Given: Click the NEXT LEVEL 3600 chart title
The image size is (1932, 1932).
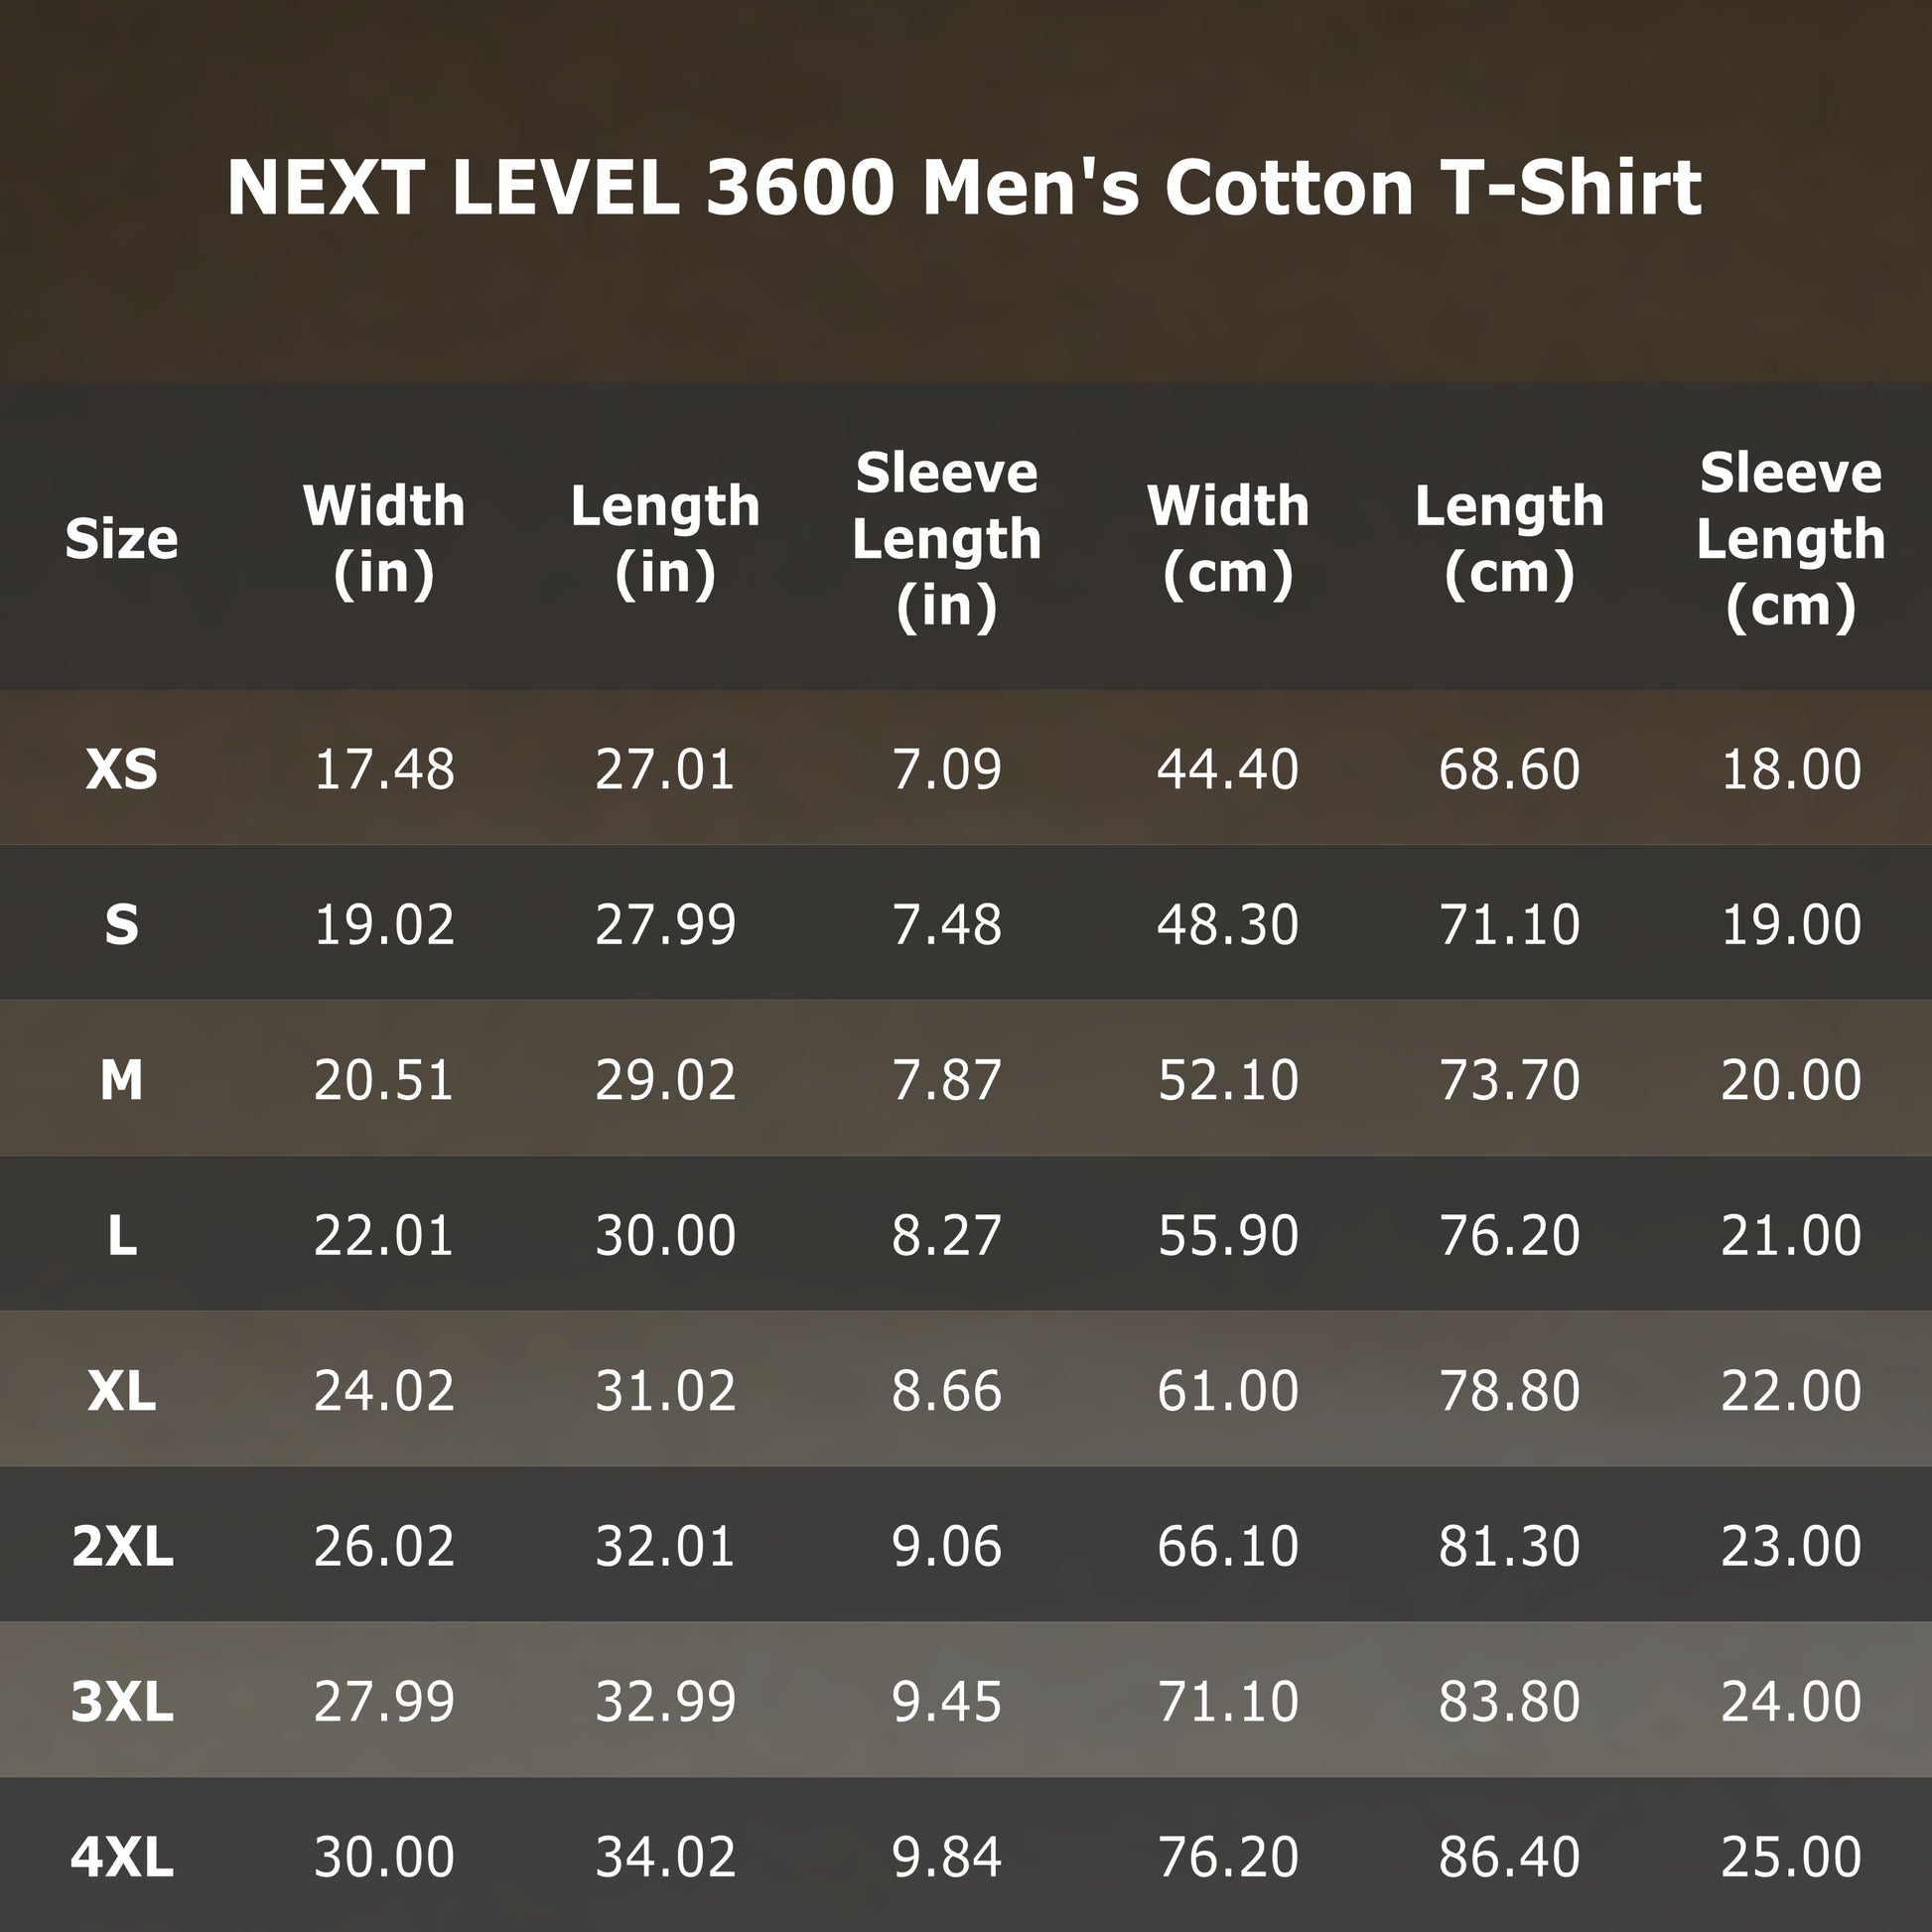Looking at the screenshot, I should click(964, 187).
